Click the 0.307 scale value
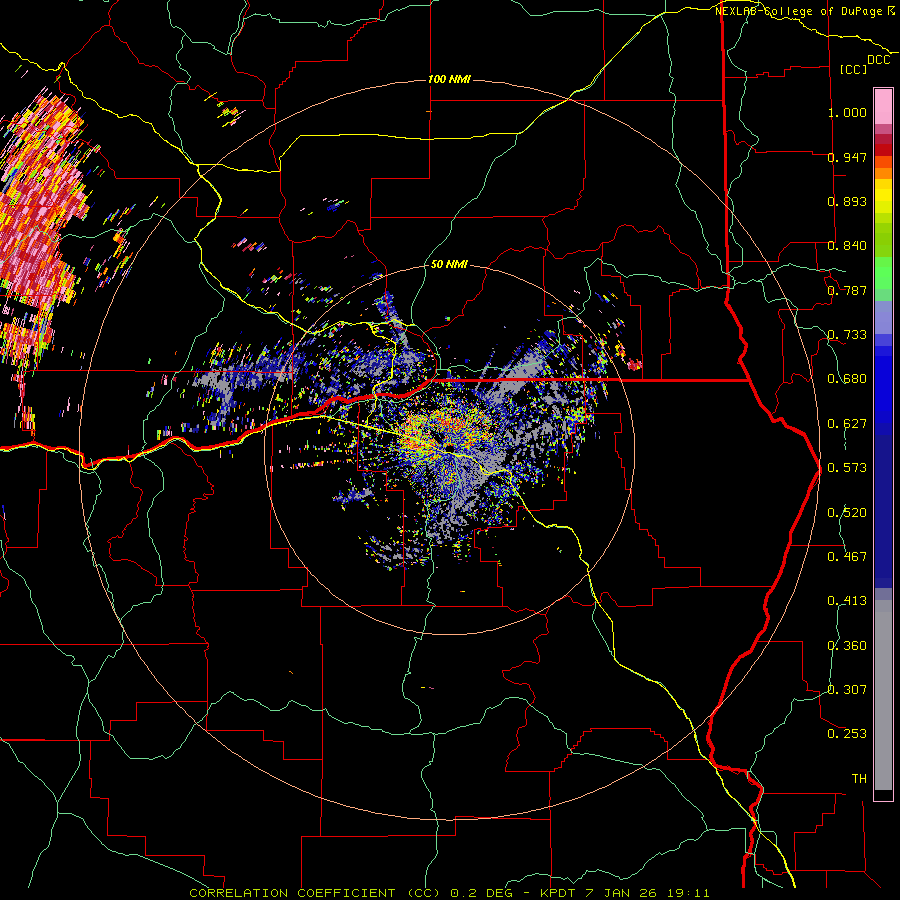 (x=847, y=690)
